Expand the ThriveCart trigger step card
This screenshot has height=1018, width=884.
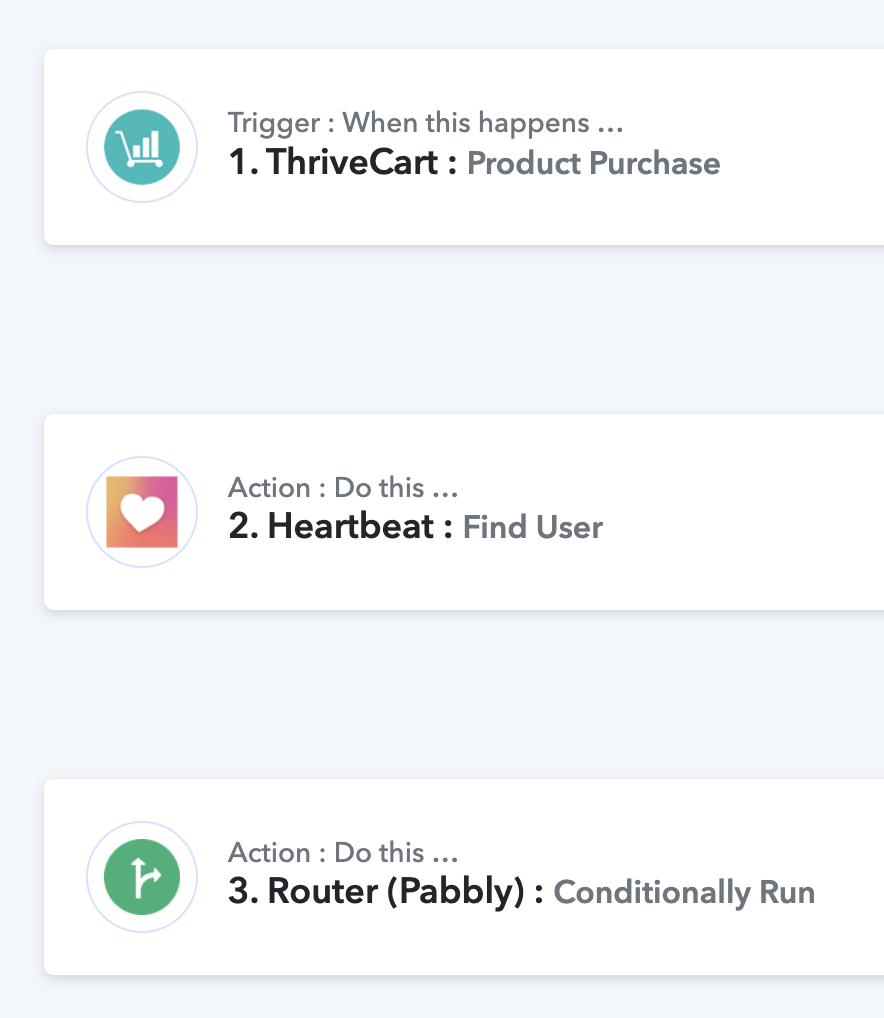click(x=464, y=147)
